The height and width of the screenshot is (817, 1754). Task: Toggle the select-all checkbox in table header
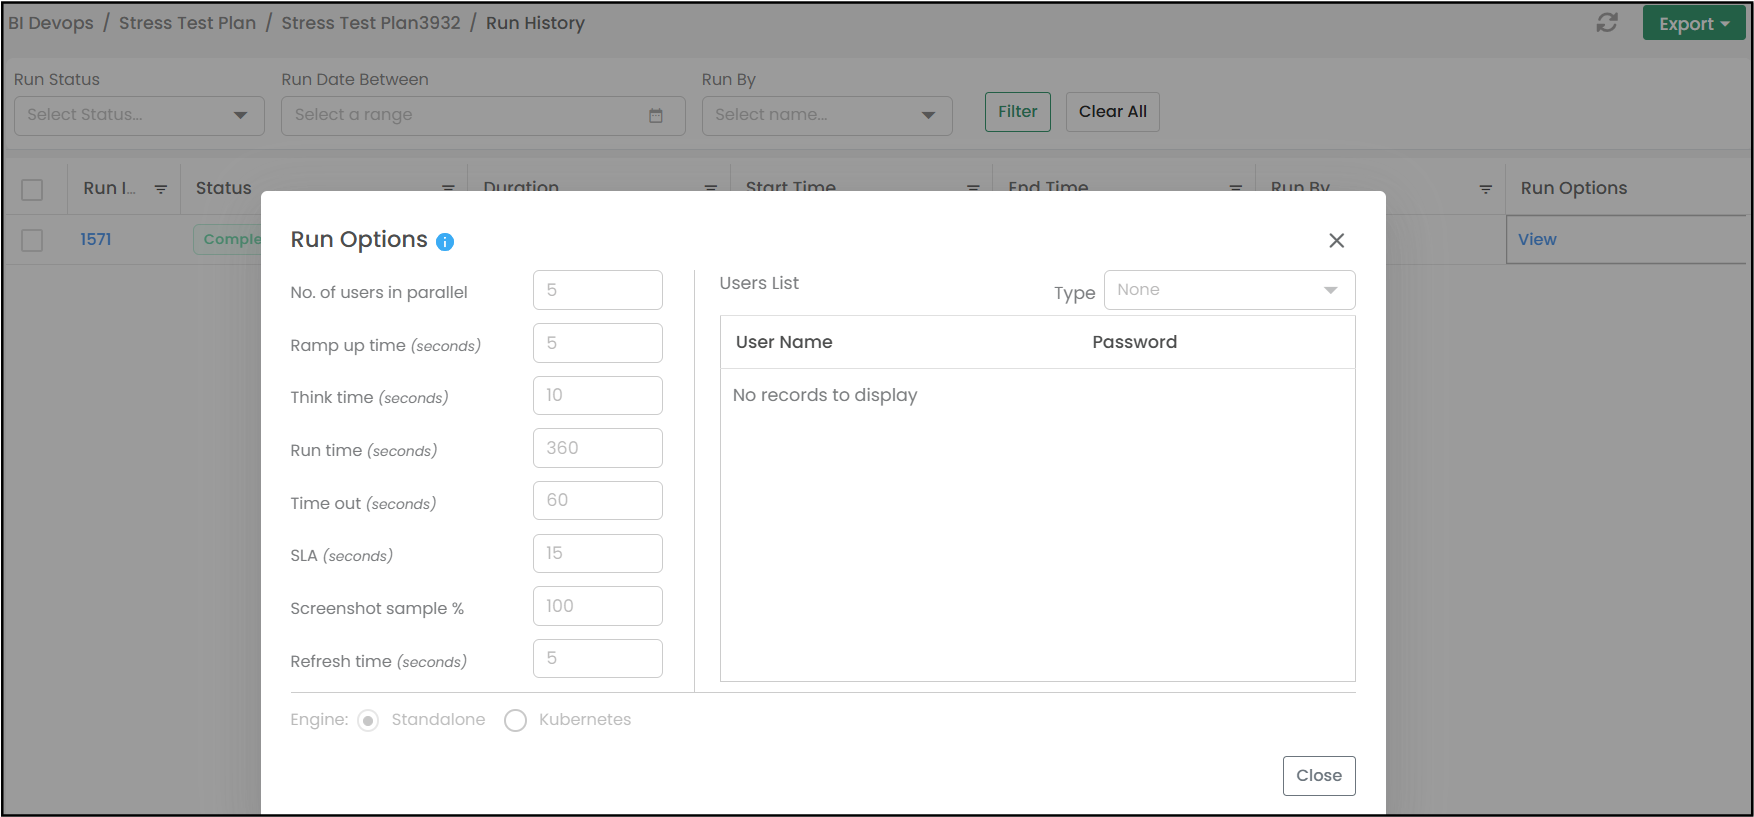(32, 189)
